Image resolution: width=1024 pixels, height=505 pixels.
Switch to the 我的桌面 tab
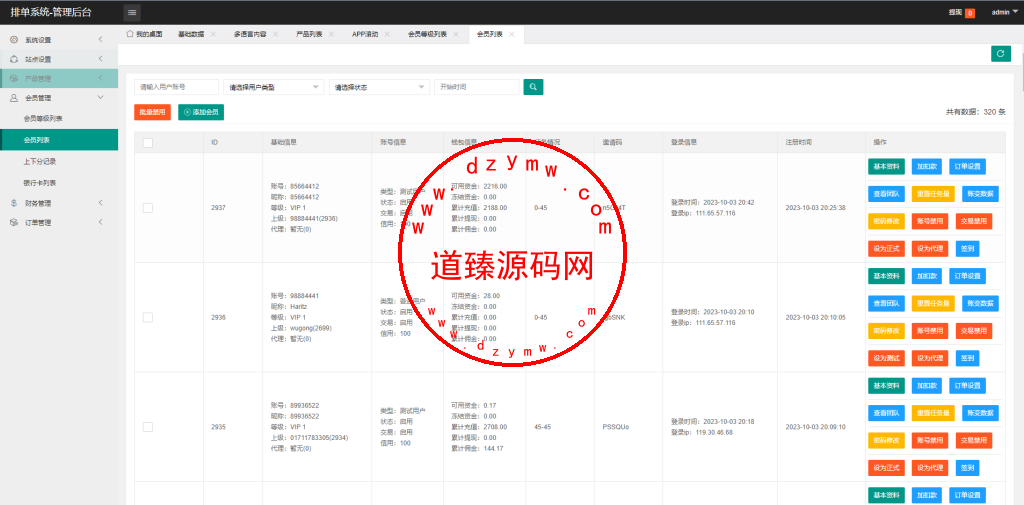(144, 34)
